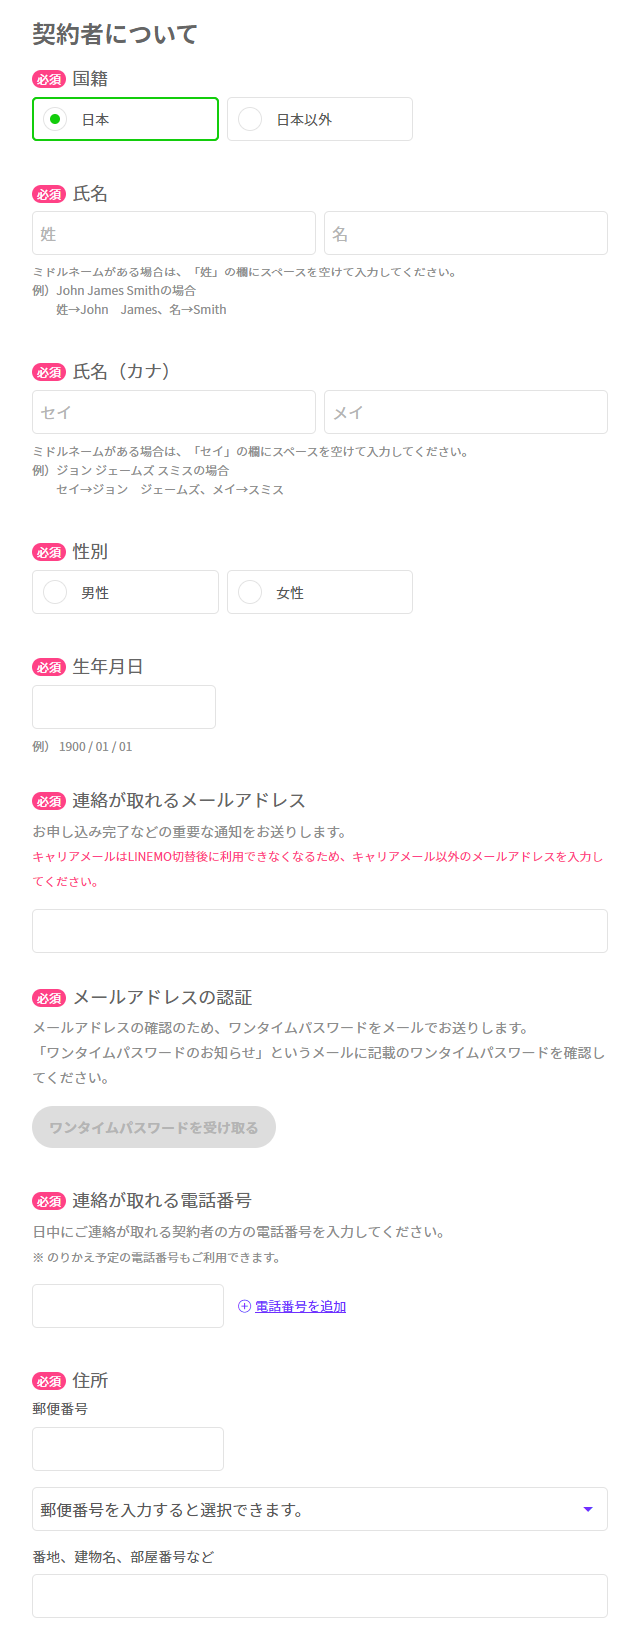Viewport: 643px width, 1648px height.
Task: Select the 日本以外 nationality option
Action: click(249, 118)
